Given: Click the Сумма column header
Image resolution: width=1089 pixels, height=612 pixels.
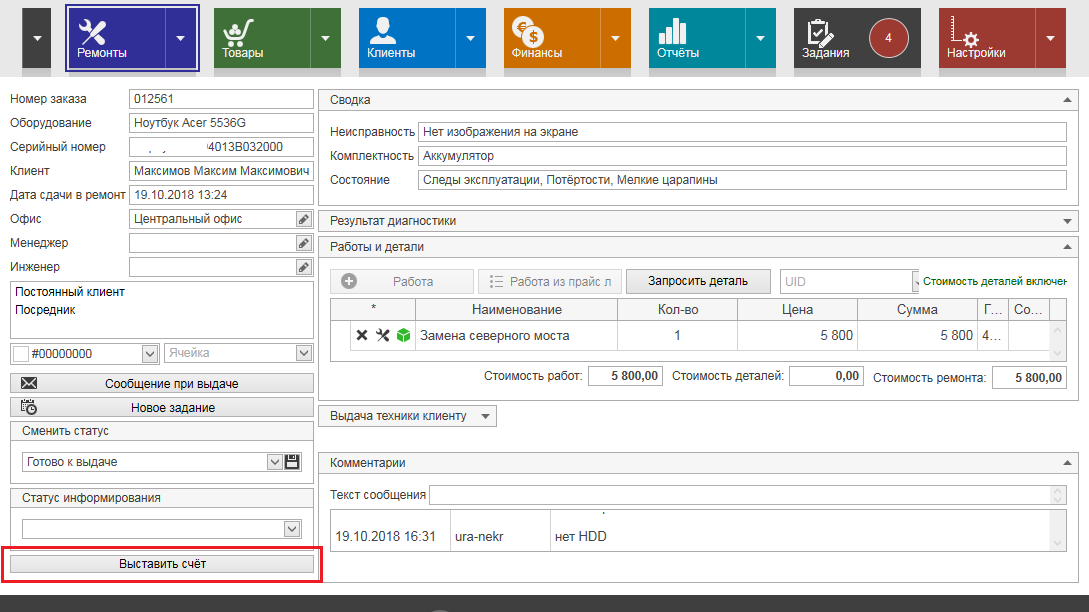Looking at the screenshot, I should pyautogui.click(x=917, y=310).
